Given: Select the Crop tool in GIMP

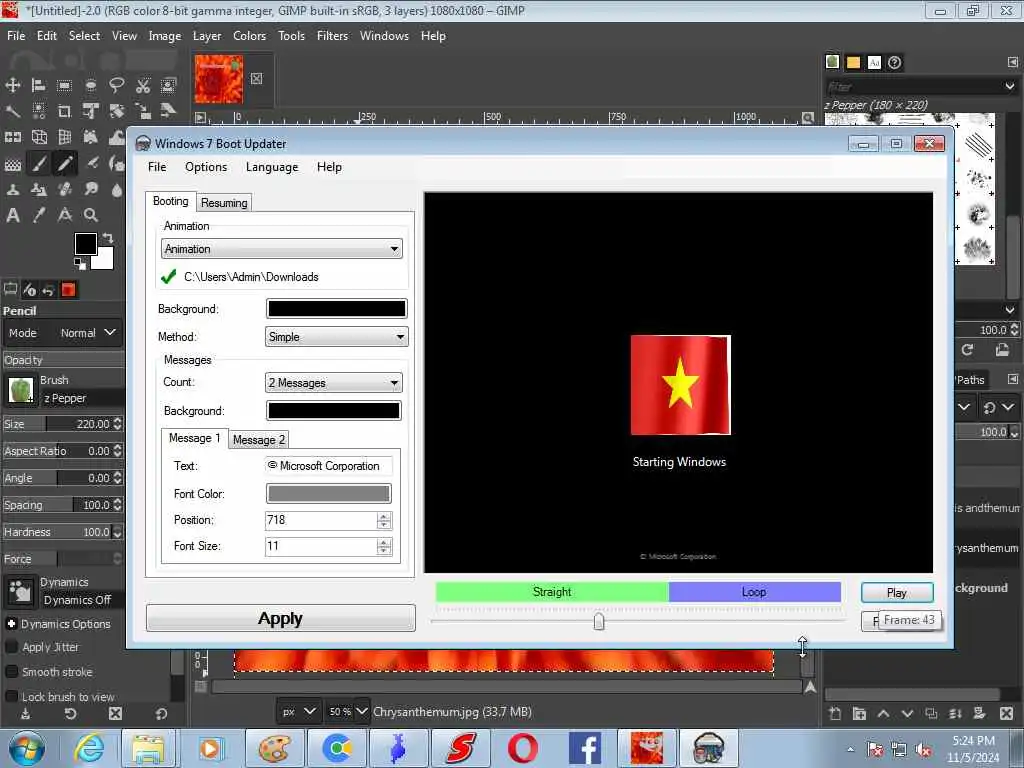Looking at the screenshot, I should click(x=64, y=111).
